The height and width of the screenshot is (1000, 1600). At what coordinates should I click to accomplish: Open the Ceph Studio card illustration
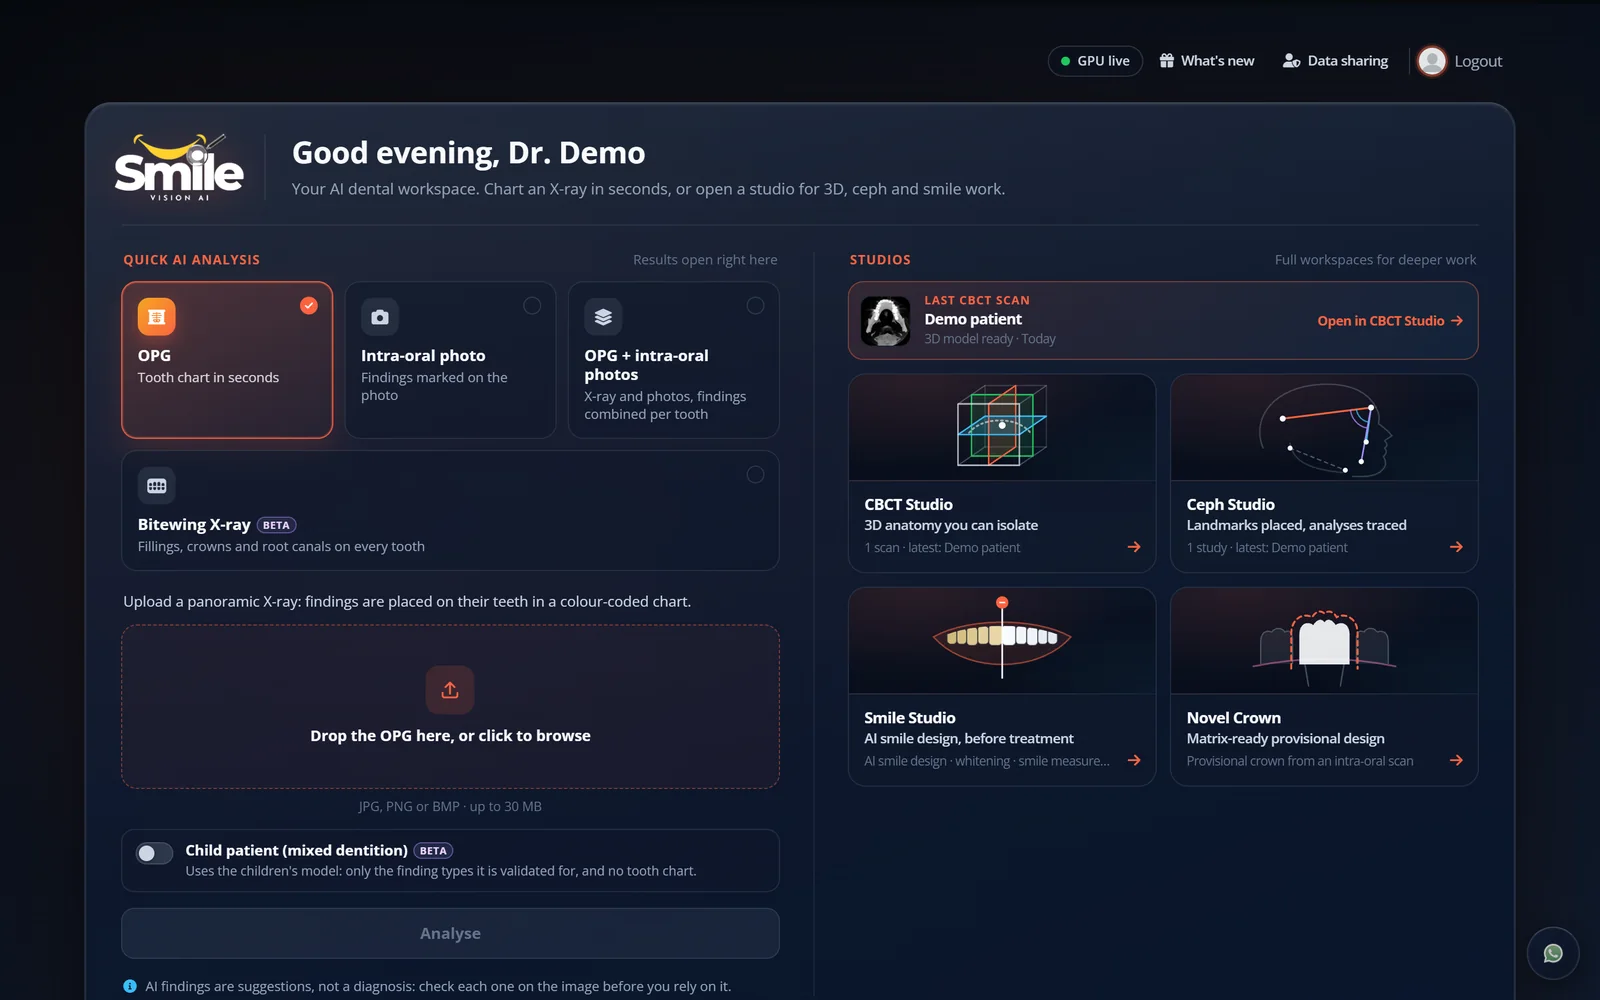click(x=1324, y=428)
